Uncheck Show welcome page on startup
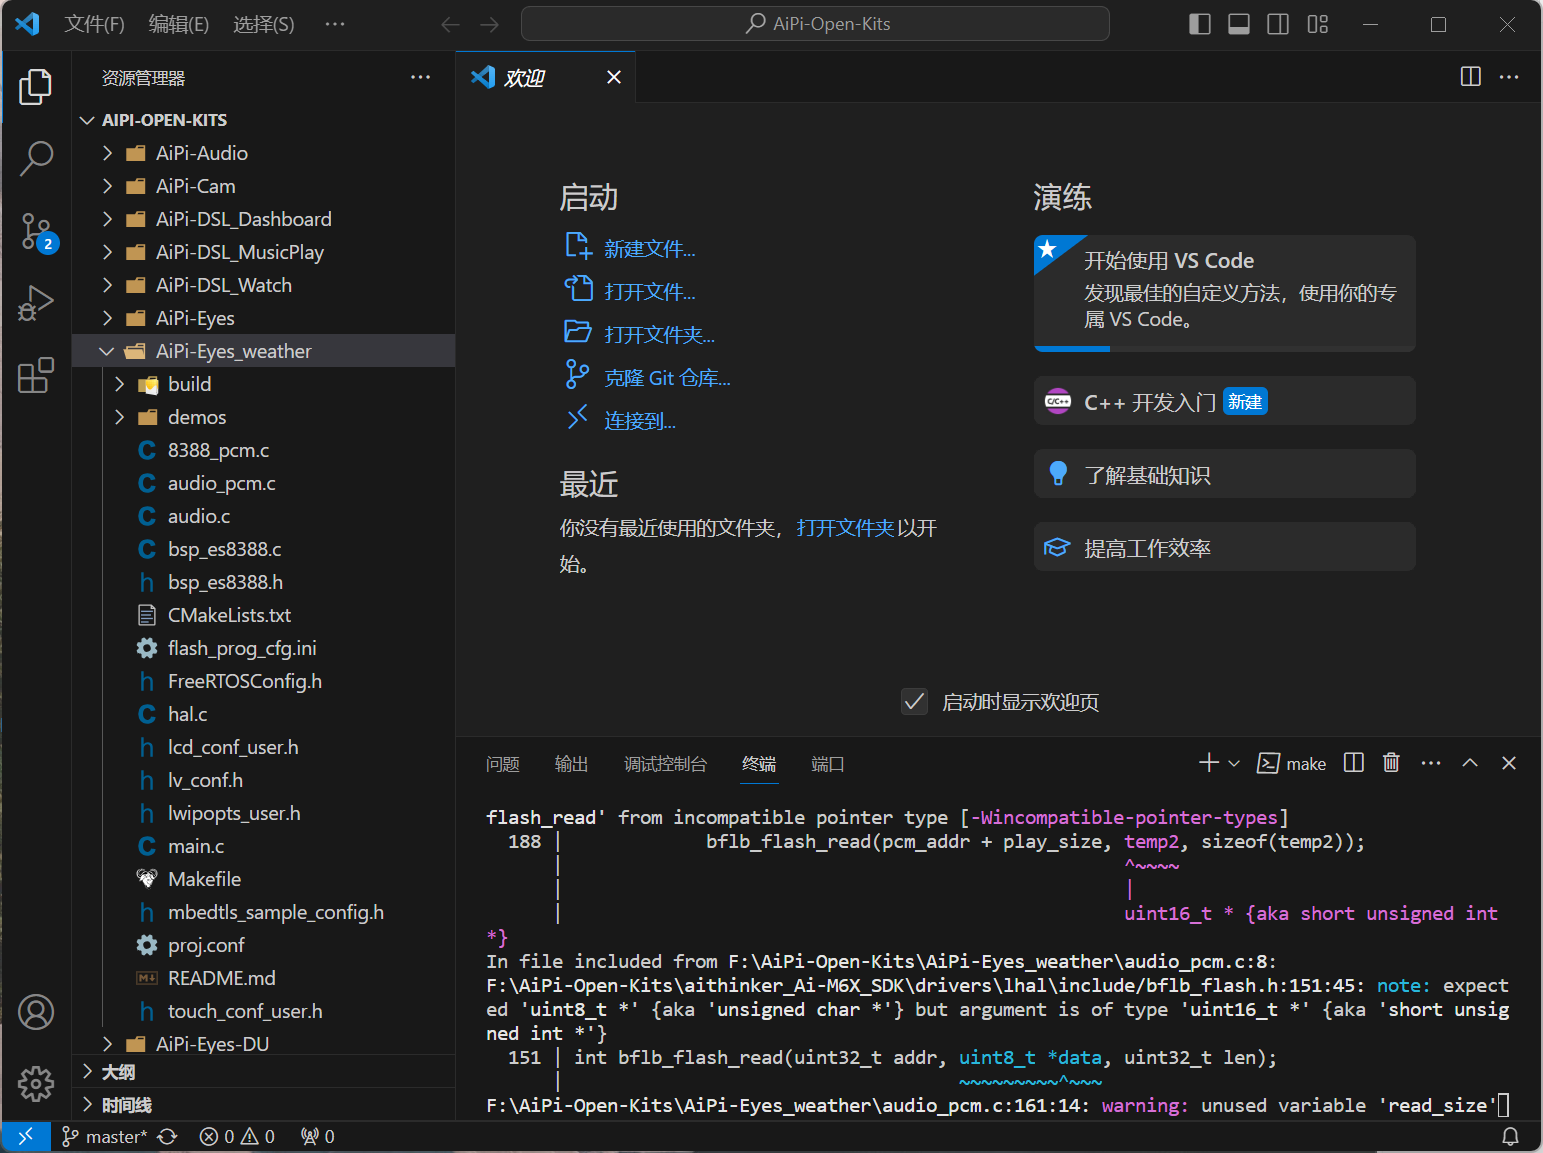This screenshot has height=1153, width=1543. click(914, 701)
